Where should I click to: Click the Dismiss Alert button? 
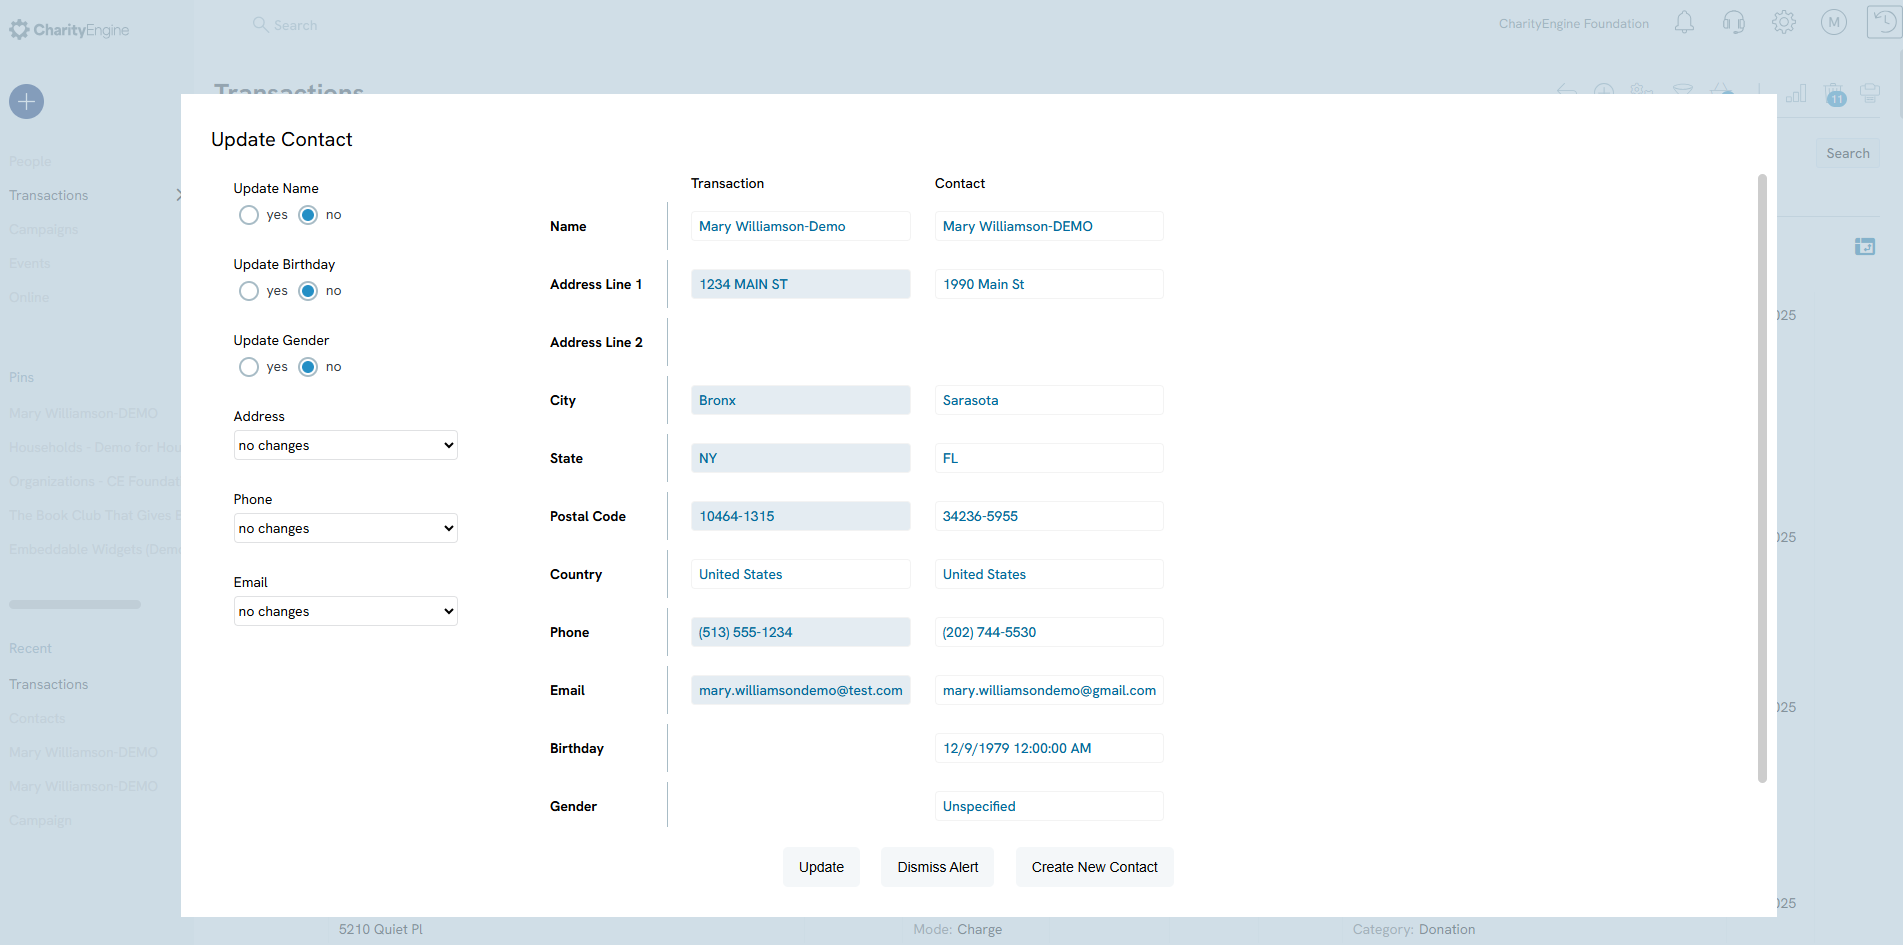(938, 867)
